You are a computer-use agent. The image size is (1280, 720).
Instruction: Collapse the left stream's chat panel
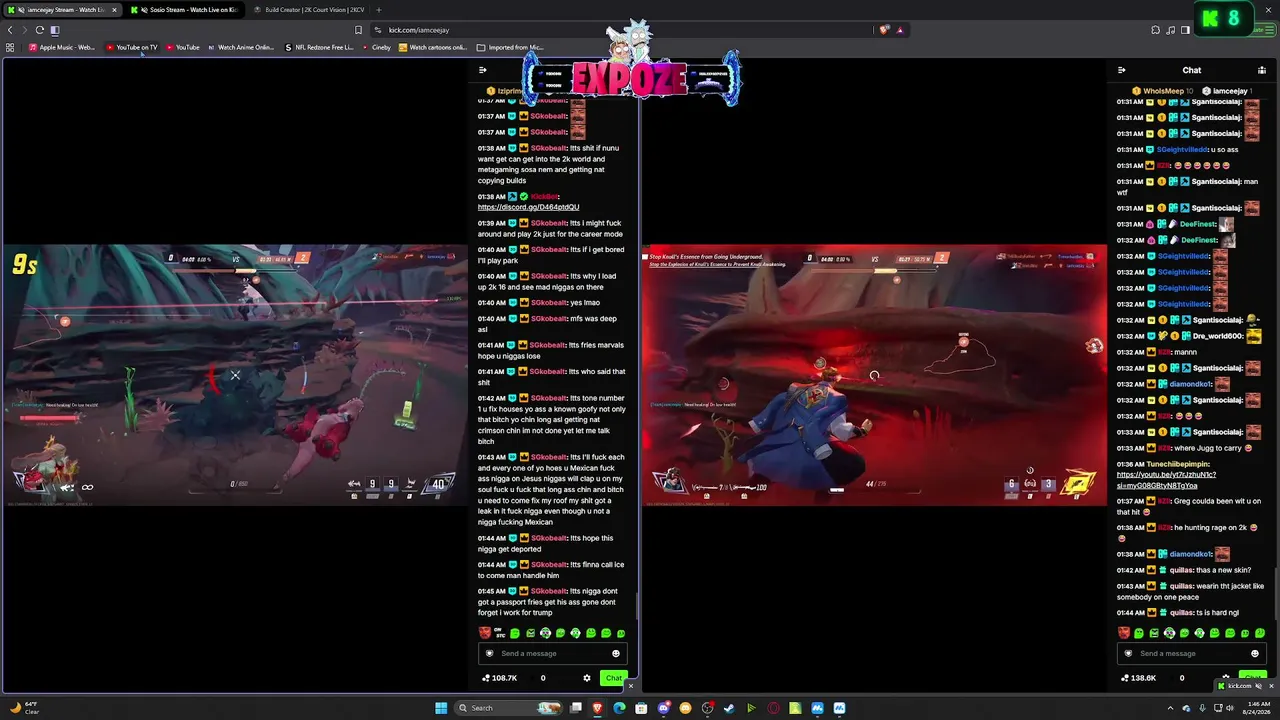point(483,70)
